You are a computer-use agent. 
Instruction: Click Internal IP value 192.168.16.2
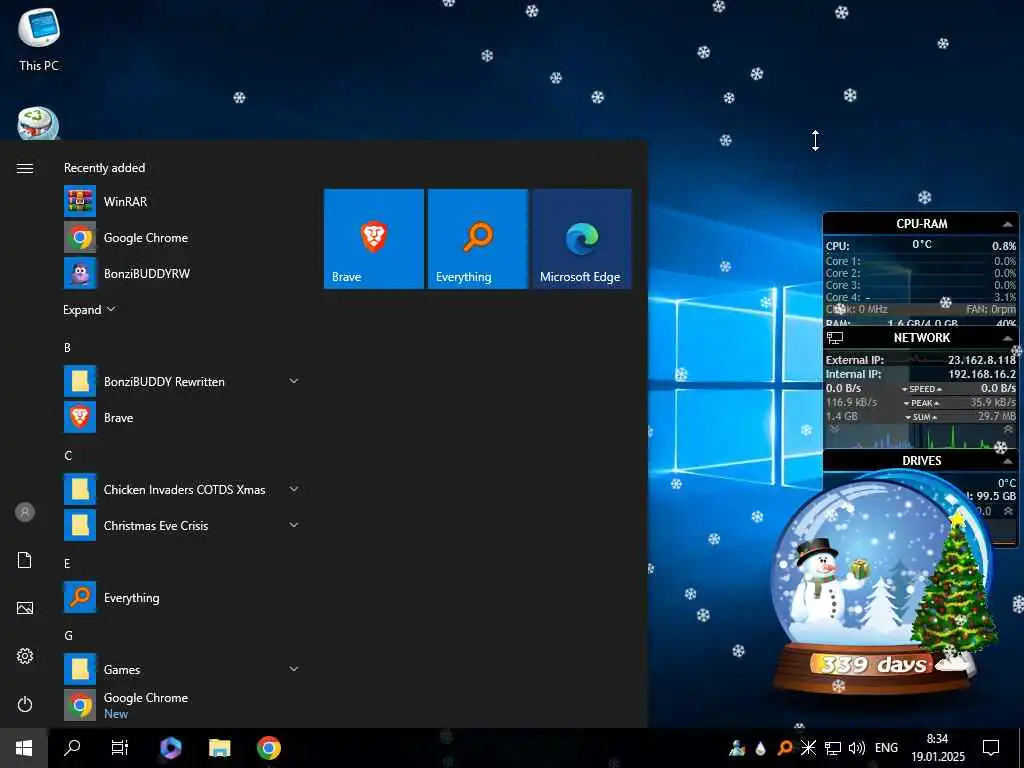982,374
